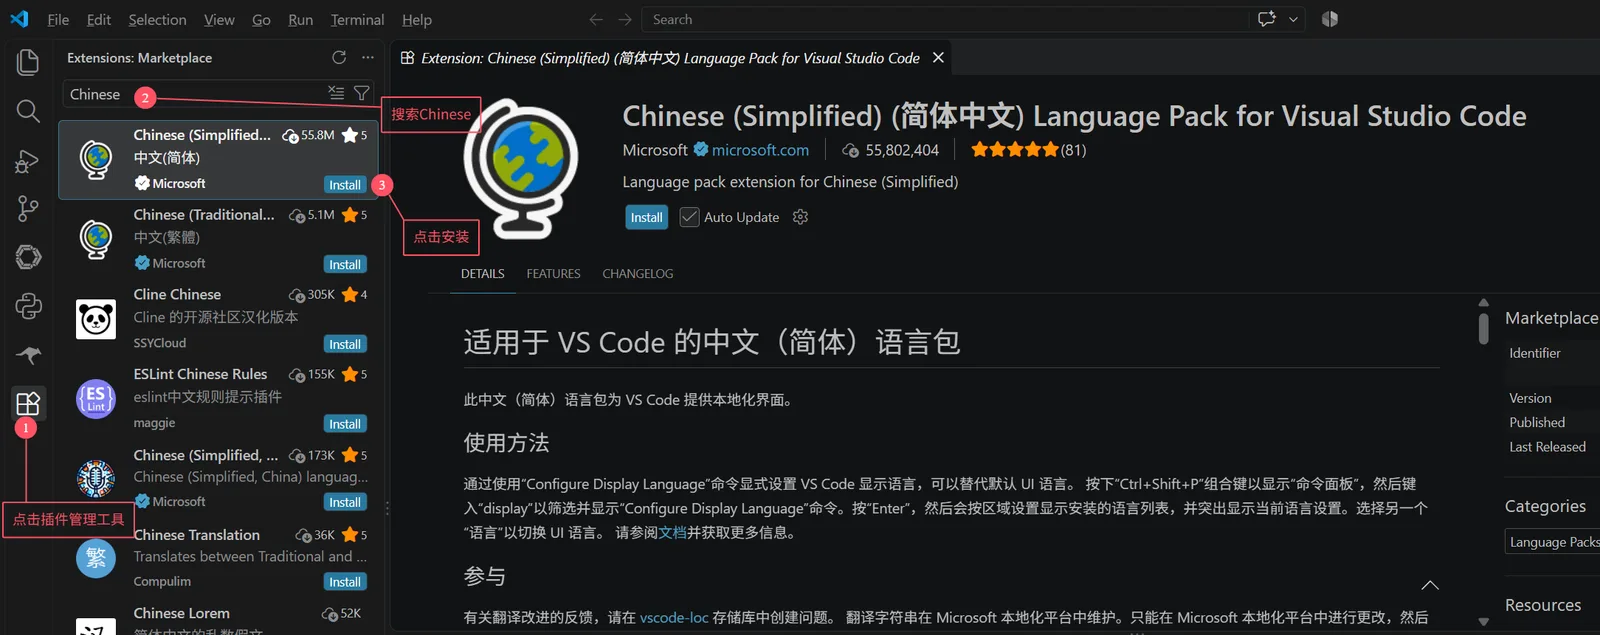
Task: Click the Language Packs category tag
Action: 1553,542
